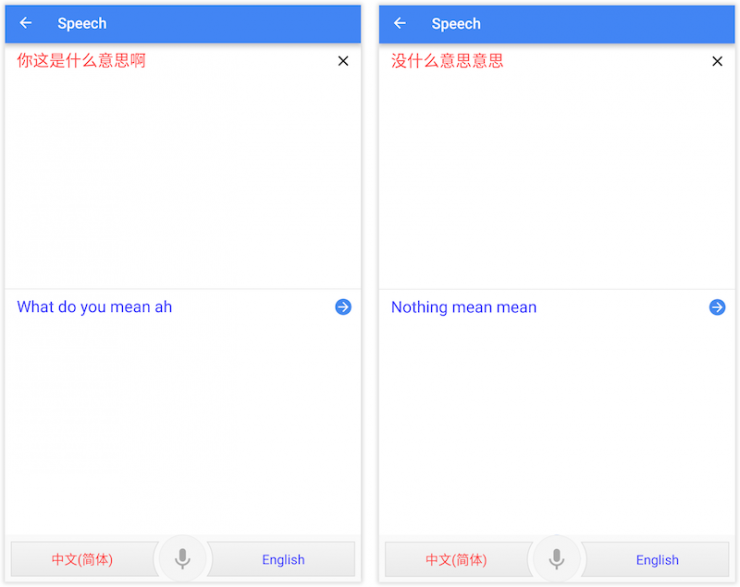Open translation 'What do you mean ah' arrow
Viewport: 740px width, 587px height.
point(343,307)
